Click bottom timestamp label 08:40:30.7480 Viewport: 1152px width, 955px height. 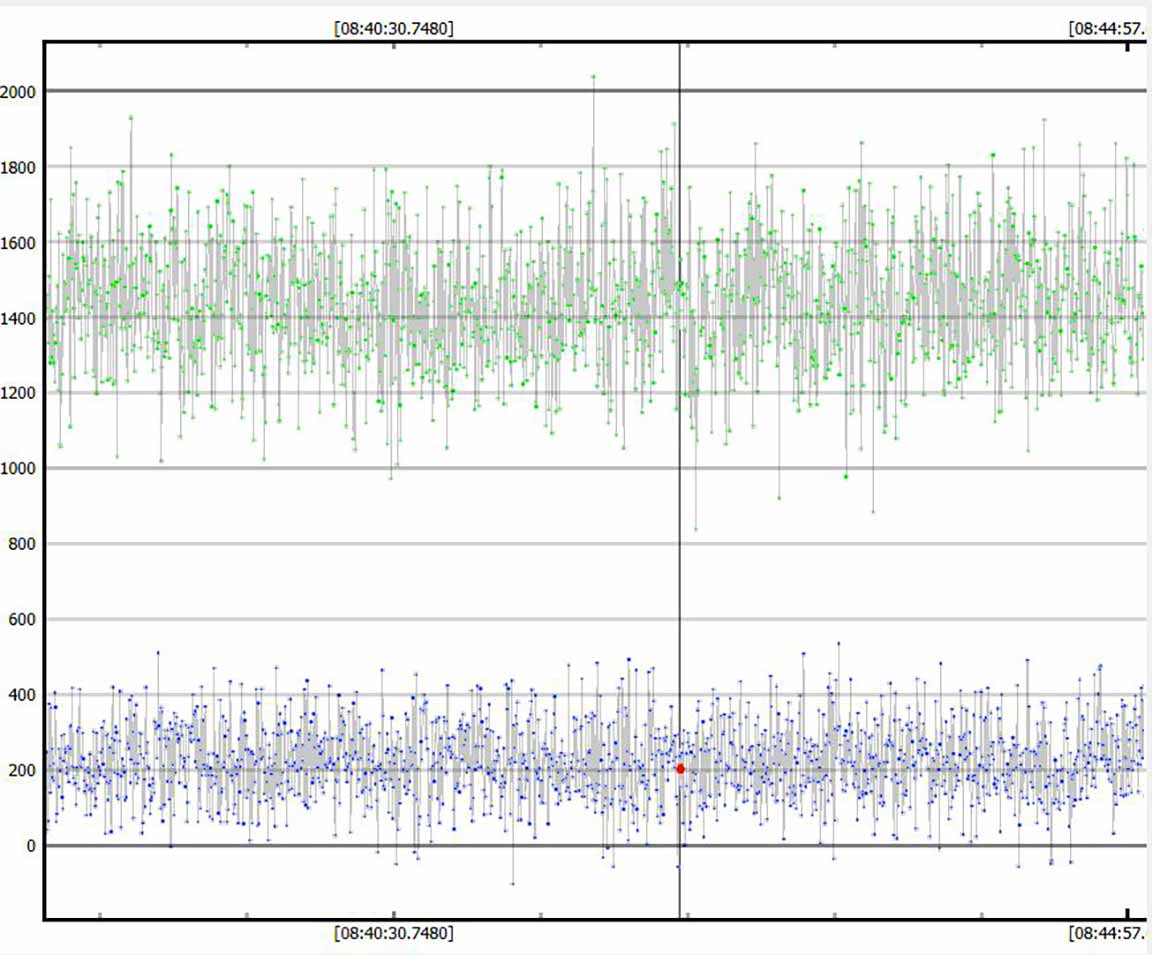(x=394, y=933)
